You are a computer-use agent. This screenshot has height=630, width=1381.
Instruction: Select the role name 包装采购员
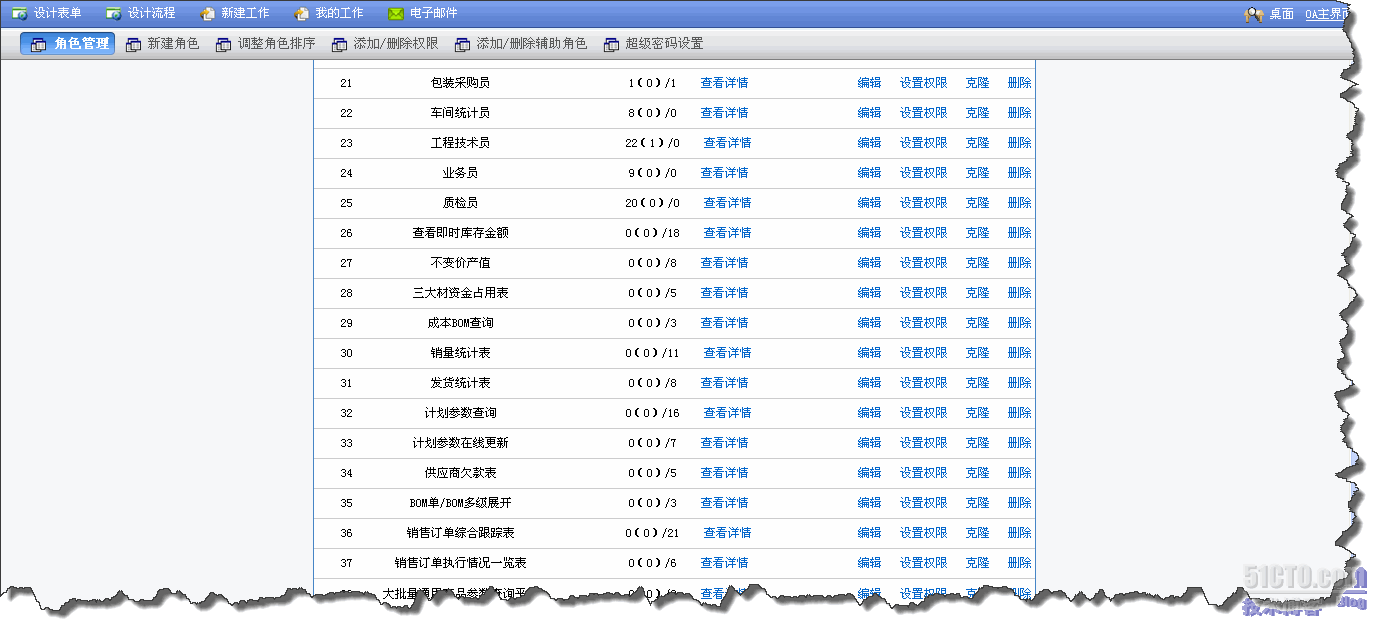coord(460,83)
